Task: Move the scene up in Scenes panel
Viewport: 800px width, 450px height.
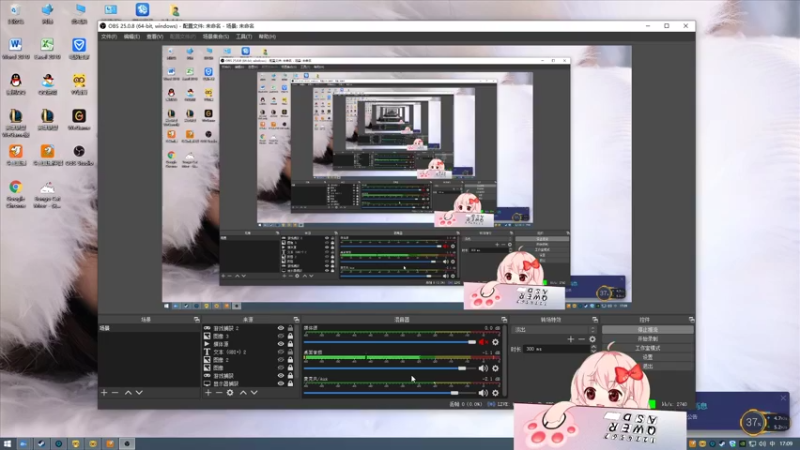Action: click(x=128, y=393)
